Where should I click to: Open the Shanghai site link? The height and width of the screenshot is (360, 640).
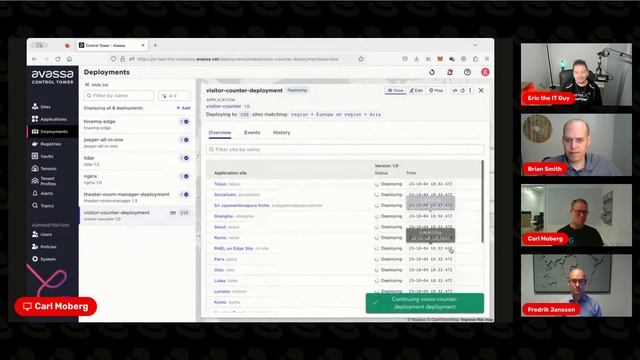[x=224, y=216]
